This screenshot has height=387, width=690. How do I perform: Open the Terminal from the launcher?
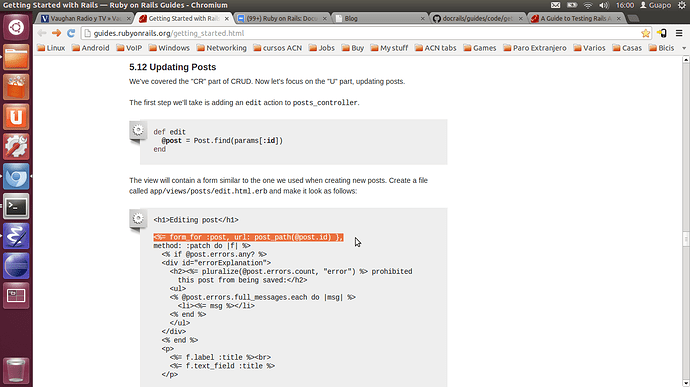tap(16, 206)
